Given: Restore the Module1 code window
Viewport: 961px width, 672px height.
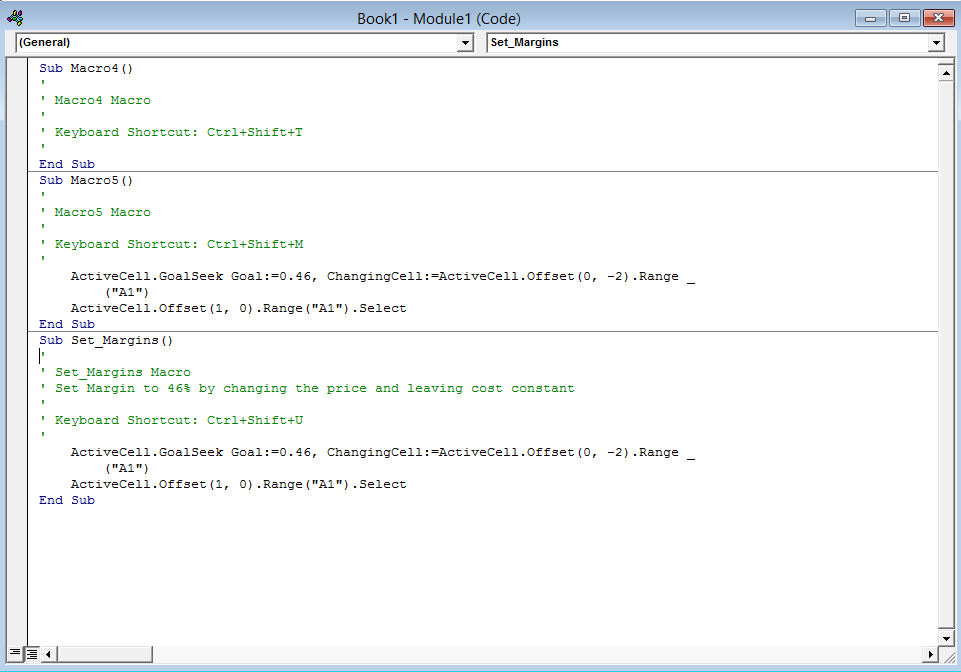Looking at the screenshot, I should pyautogui.click(x=904, y=18).
